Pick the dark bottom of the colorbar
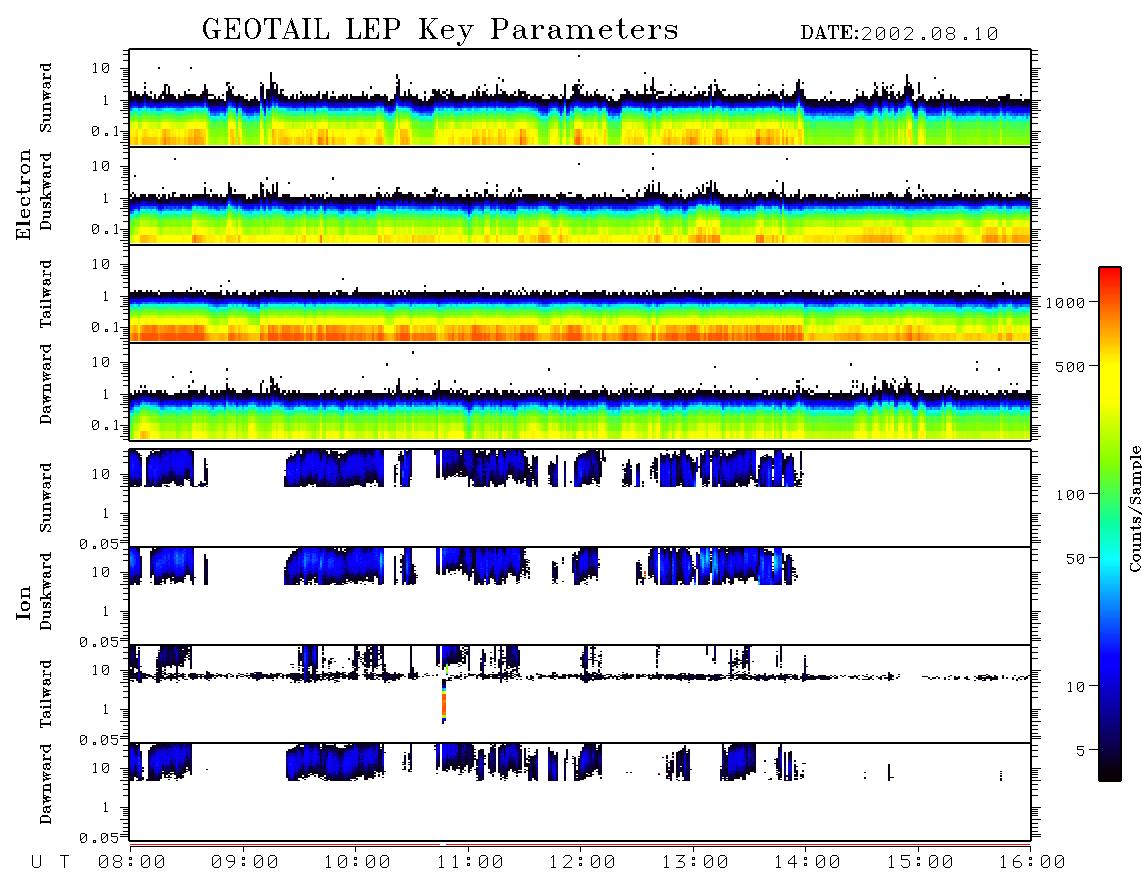Screen dimensions: 1142x880 [1110, 769]
